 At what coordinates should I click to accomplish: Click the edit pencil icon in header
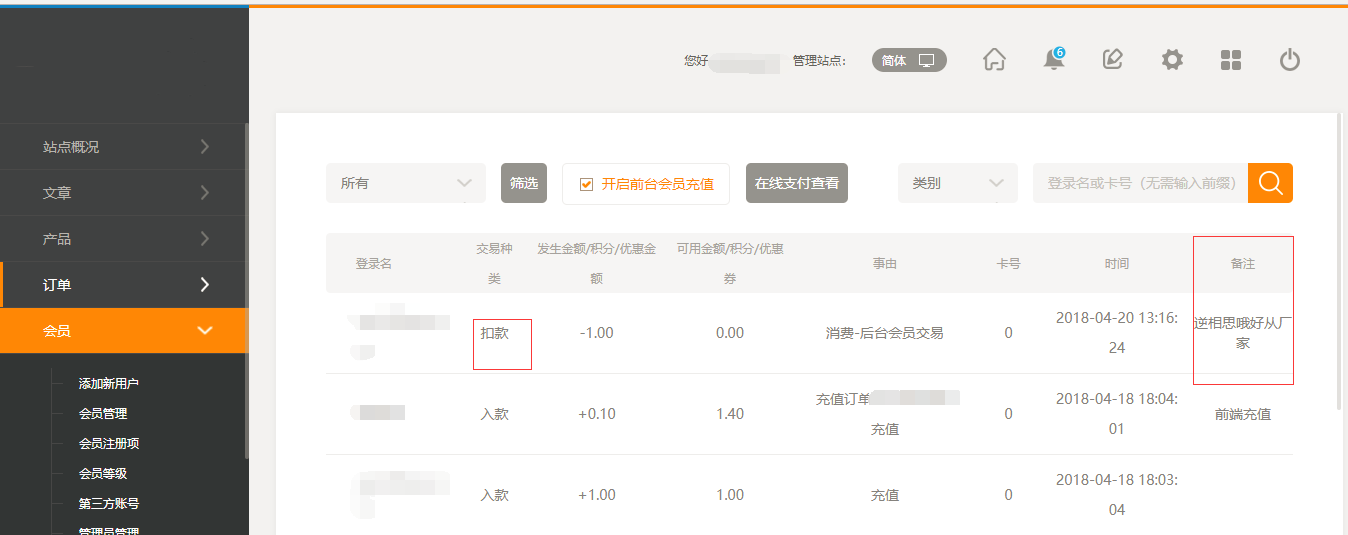tap(1112, 60)
